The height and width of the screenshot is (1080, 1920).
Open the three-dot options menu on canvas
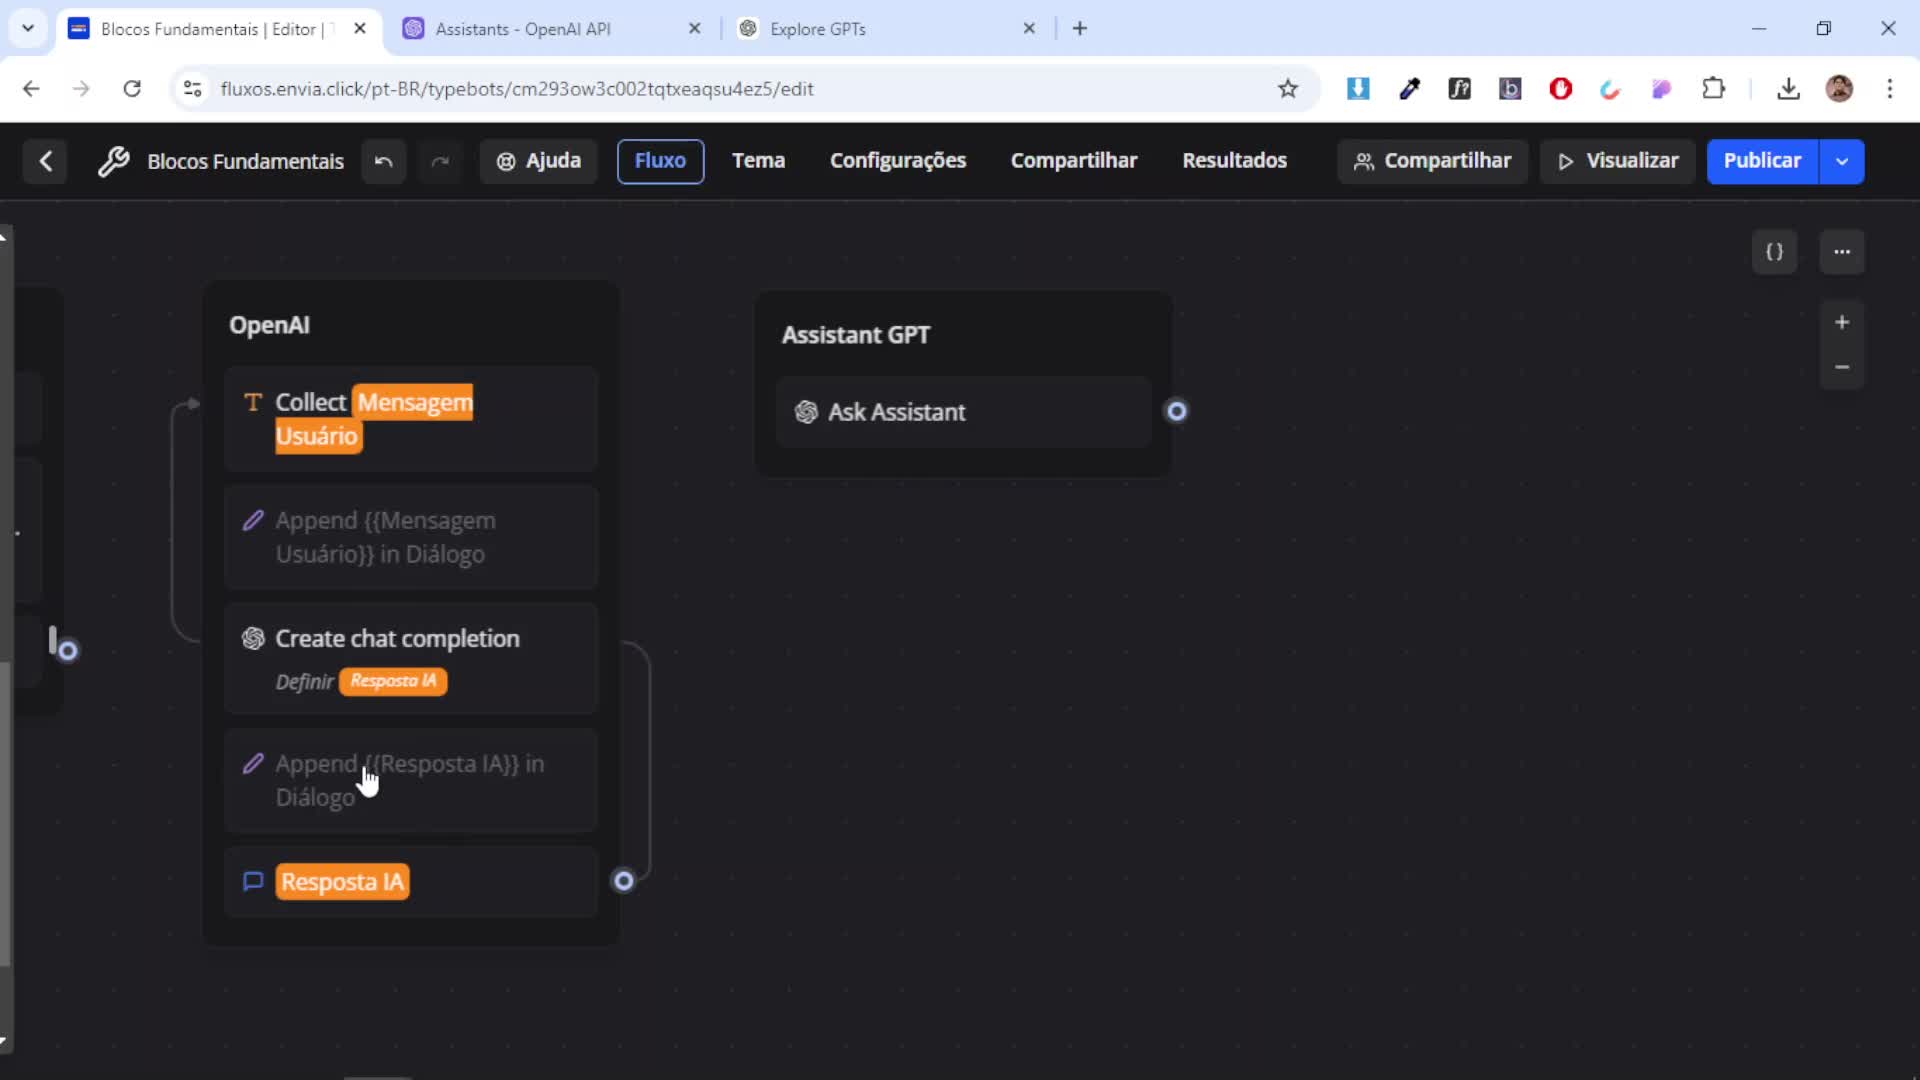click(1843, 252)
